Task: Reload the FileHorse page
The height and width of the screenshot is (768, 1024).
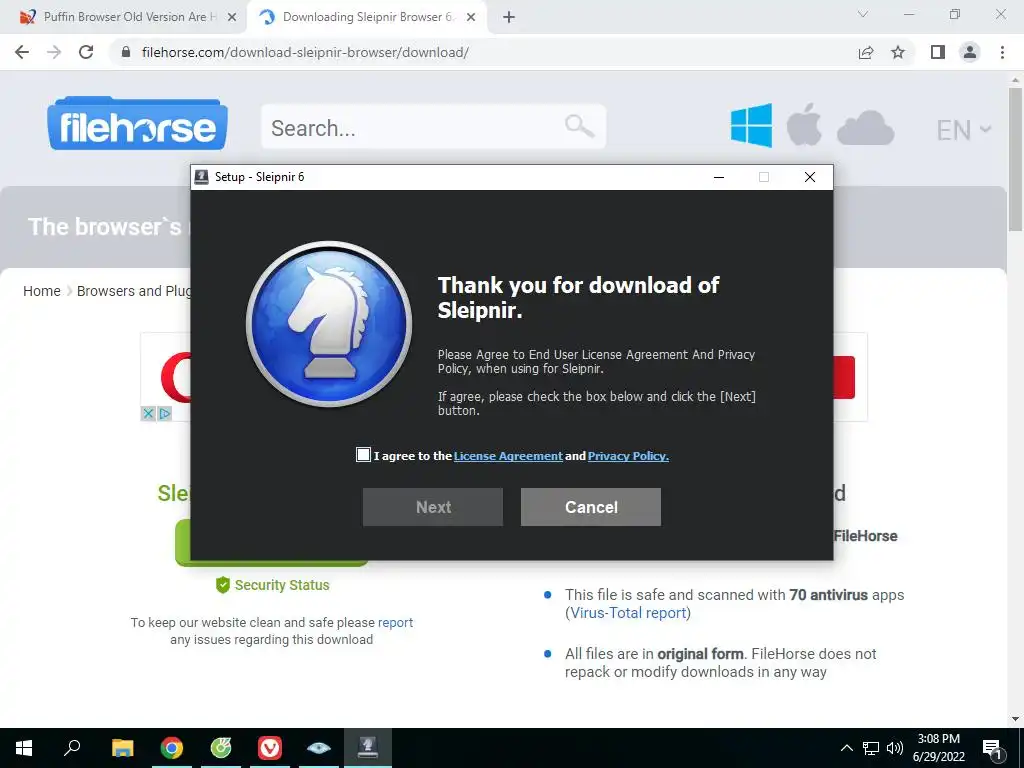Action: [x=86, y=52]
